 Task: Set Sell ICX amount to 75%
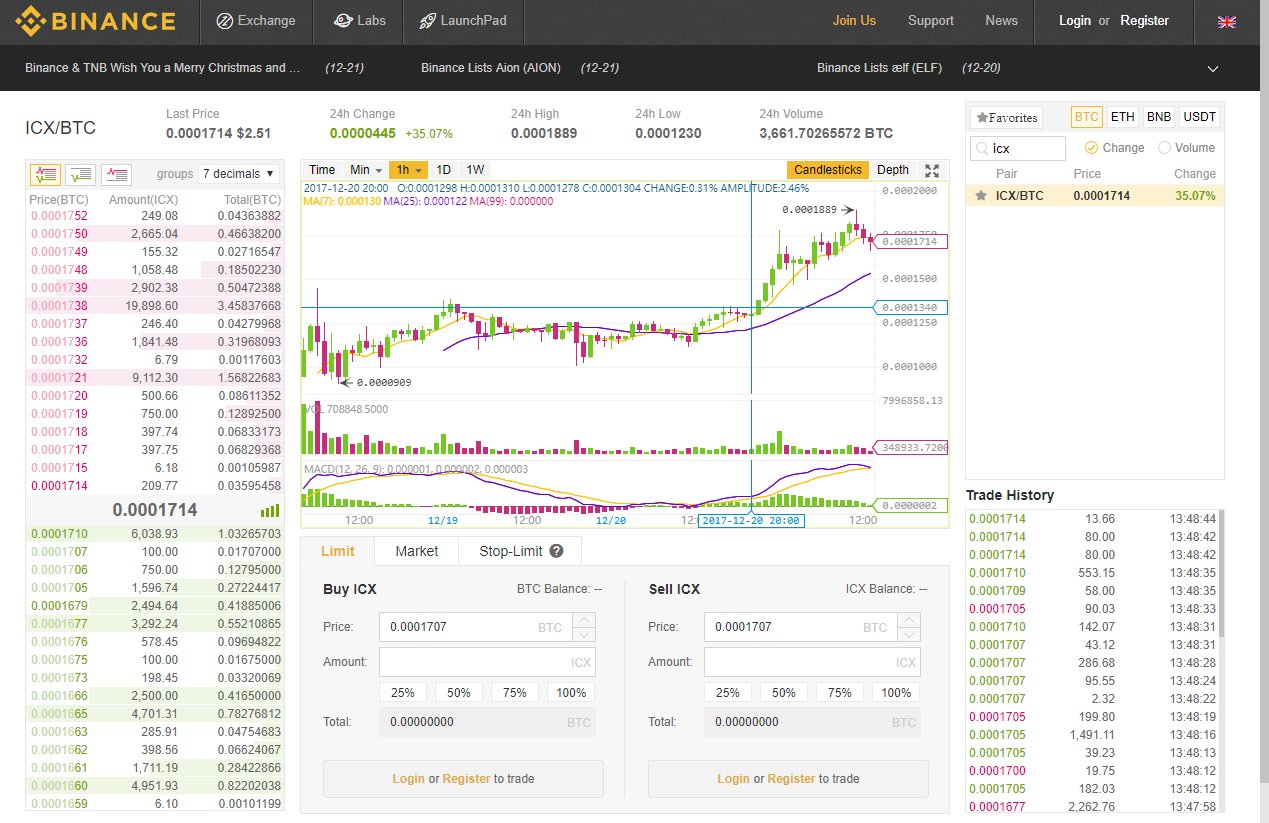point(840,693)
